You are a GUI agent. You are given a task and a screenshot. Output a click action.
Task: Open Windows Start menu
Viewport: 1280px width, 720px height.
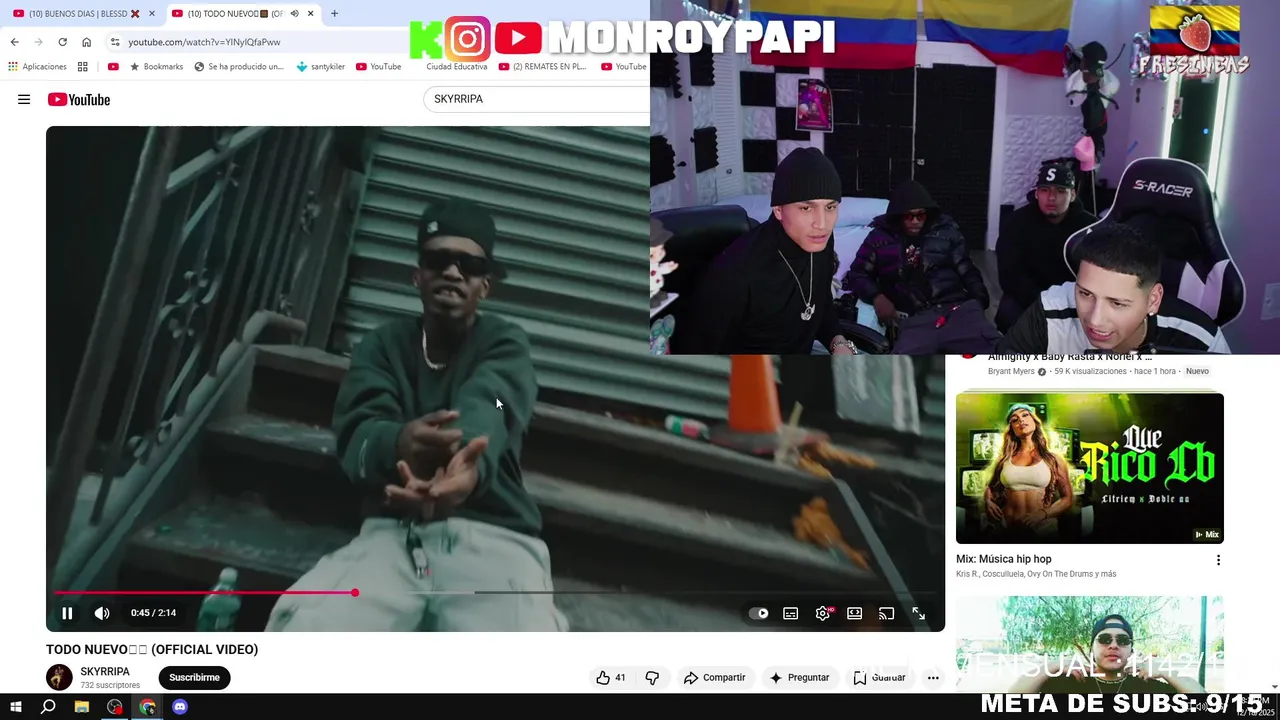(x=15, y=706)
